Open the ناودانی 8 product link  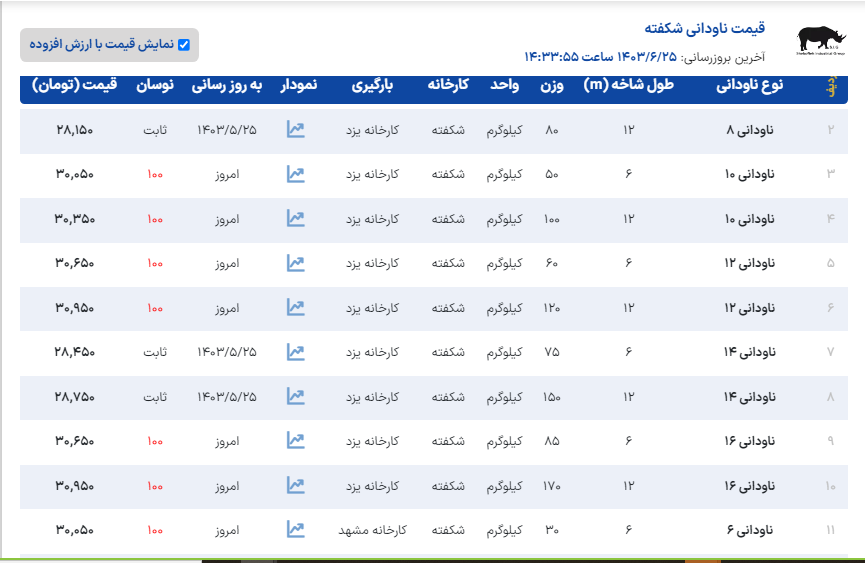coord(750,130)
